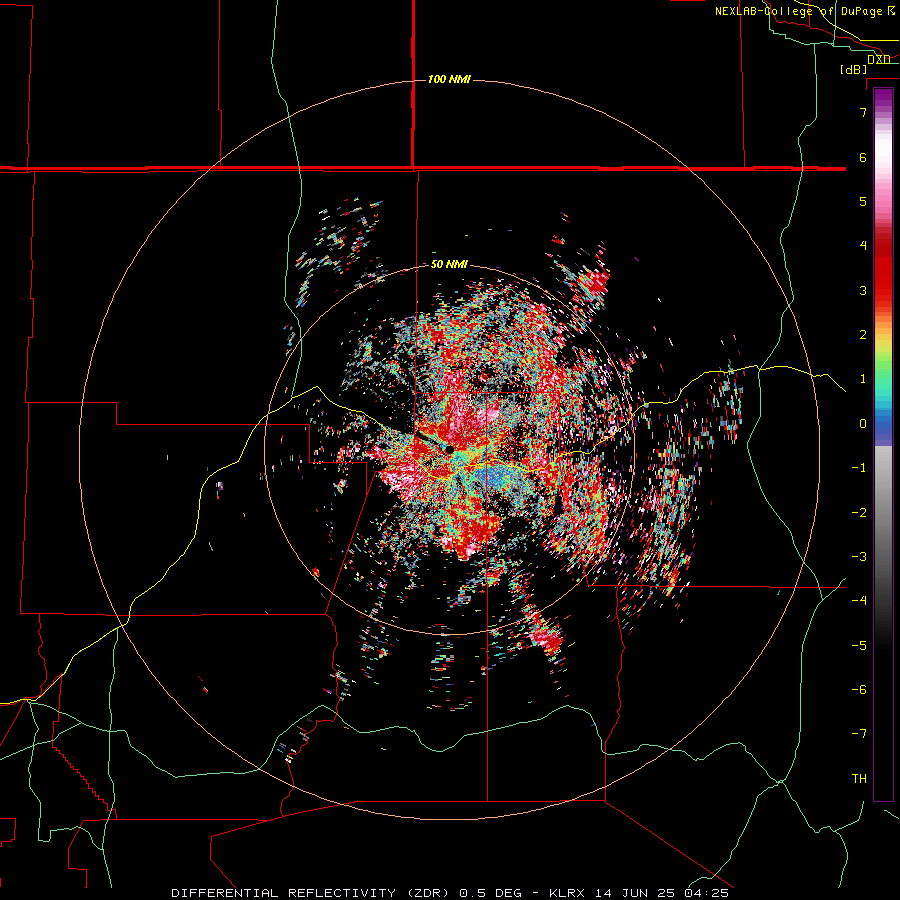Click the color scale value -4

click(859, 601)
